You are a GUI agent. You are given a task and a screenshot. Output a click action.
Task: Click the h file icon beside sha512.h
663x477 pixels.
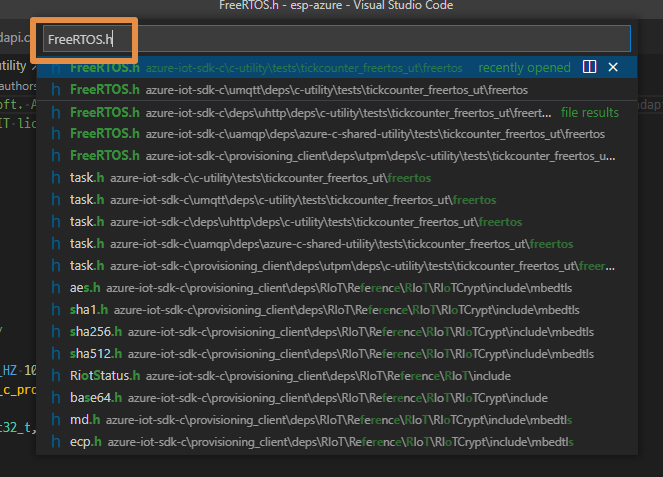click(56, 354)
